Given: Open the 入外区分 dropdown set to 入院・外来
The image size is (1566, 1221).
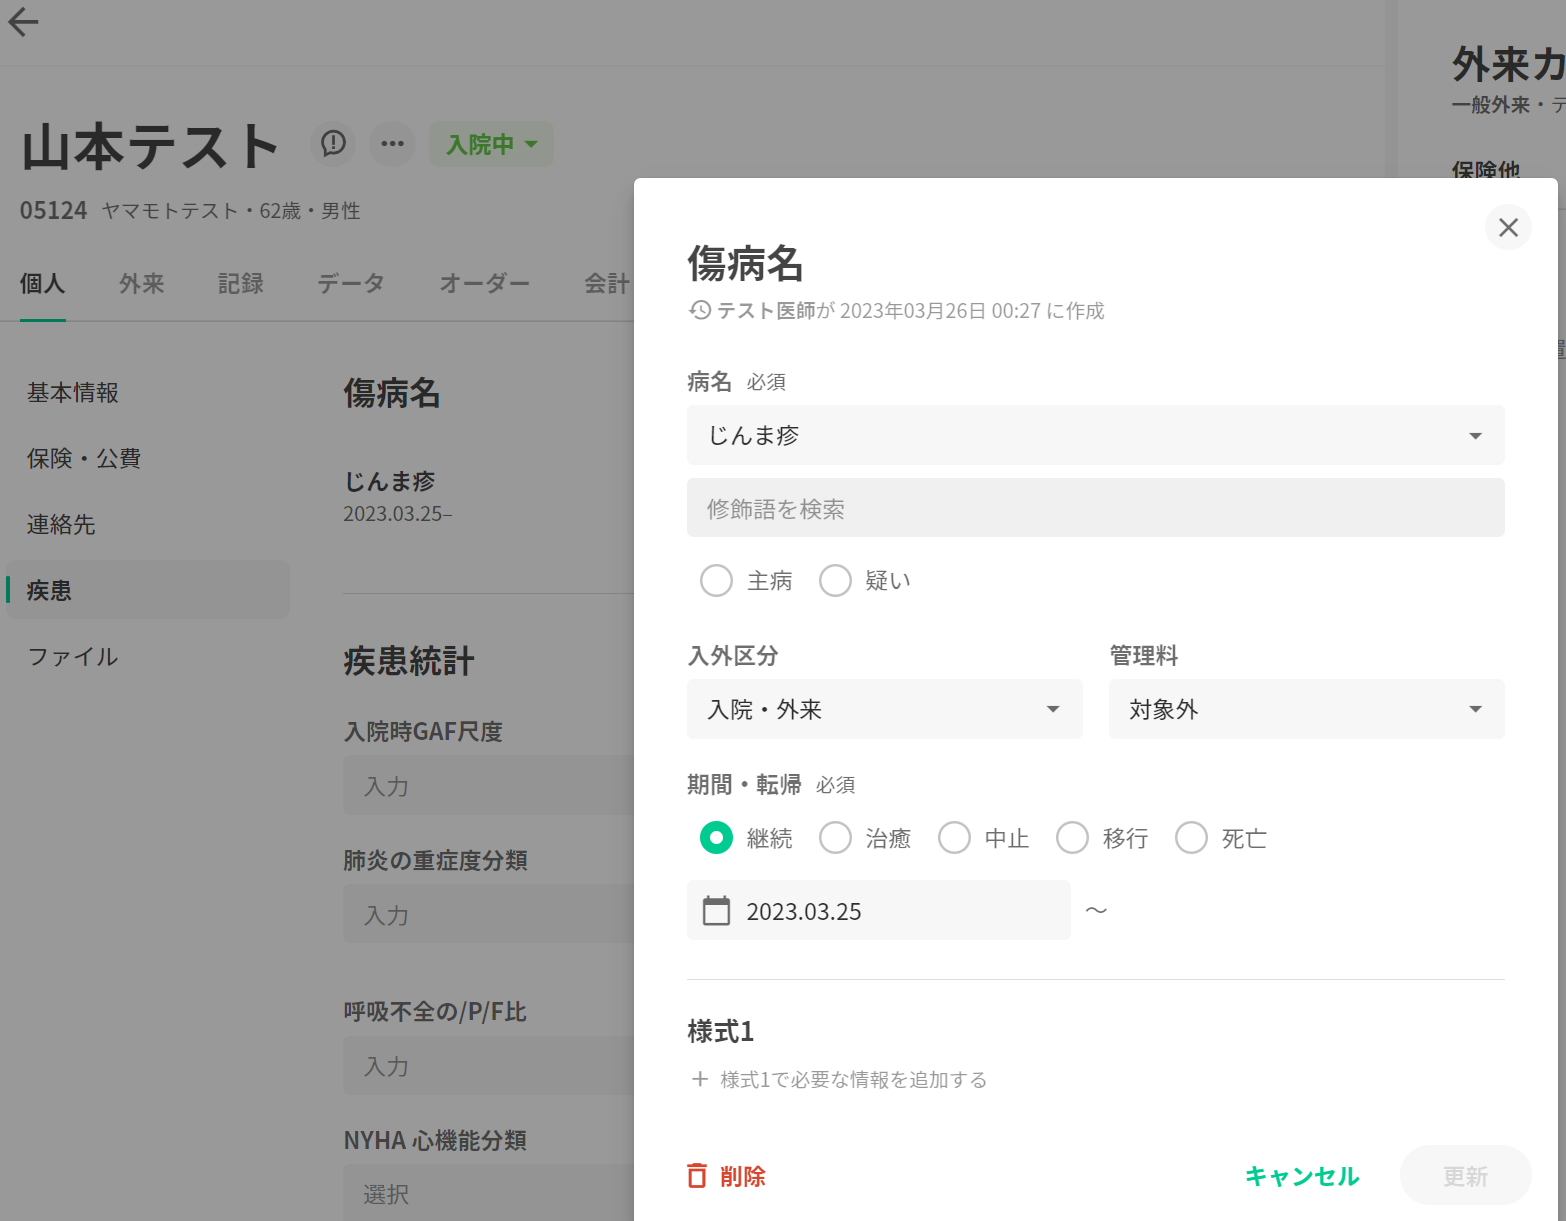Looking at the screenshot, I should 884,709.
